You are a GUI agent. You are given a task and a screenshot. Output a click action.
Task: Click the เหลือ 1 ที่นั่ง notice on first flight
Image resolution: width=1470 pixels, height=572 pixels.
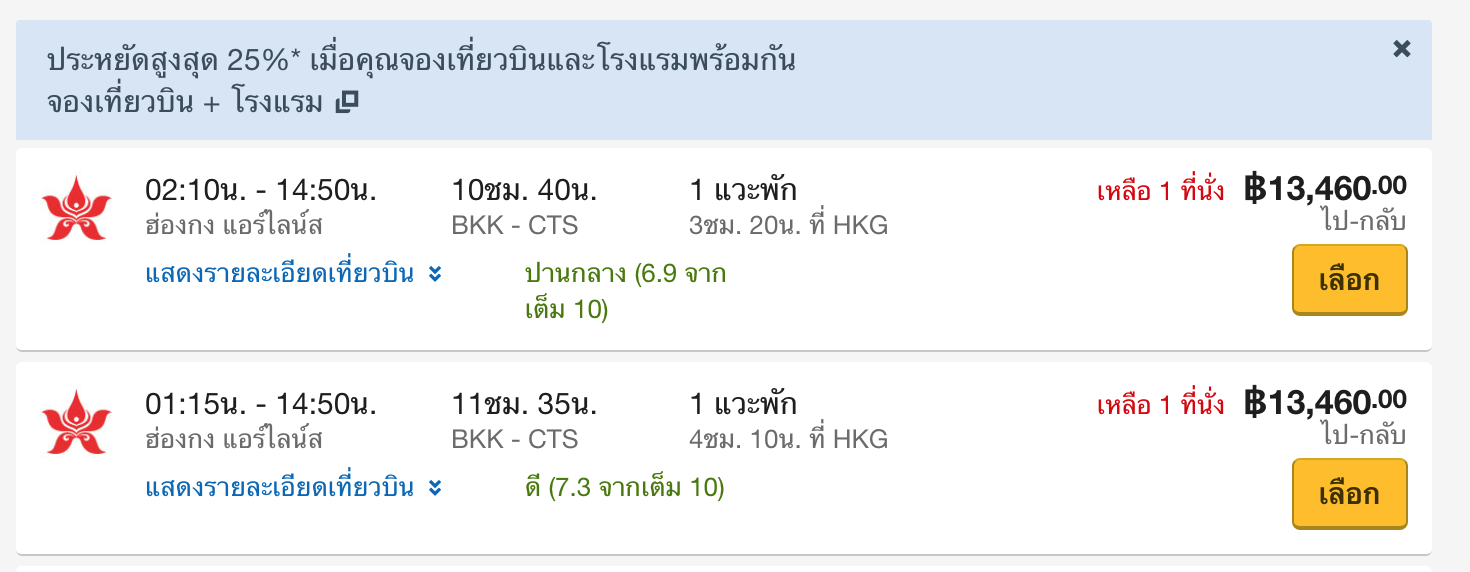[1161, 191]
